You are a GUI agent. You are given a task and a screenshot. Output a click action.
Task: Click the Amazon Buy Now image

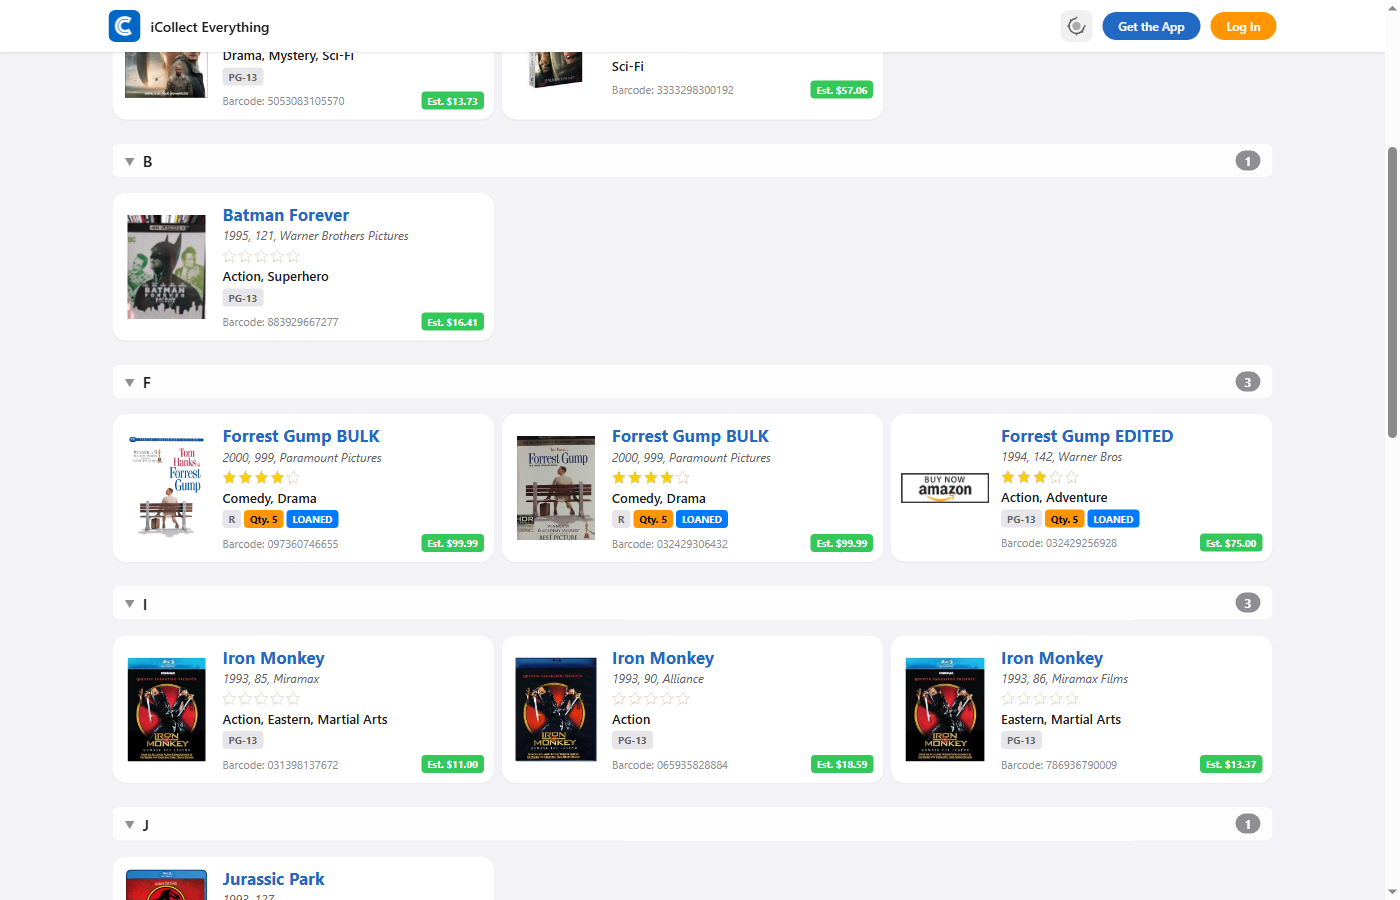[x=944, y=488]
